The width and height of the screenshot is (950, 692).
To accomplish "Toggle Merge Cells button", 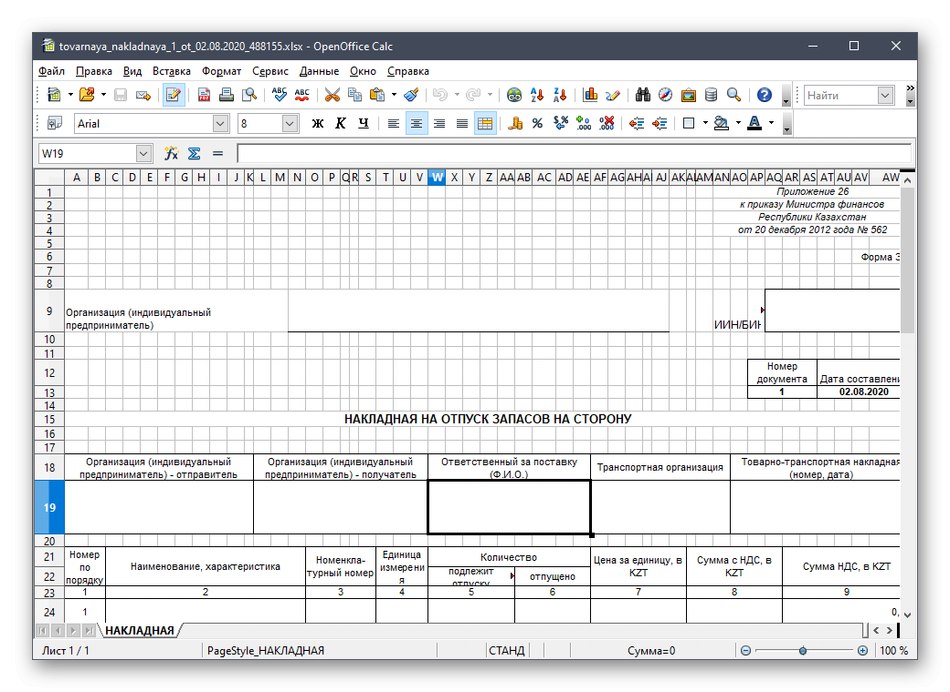I will [485, 124].
